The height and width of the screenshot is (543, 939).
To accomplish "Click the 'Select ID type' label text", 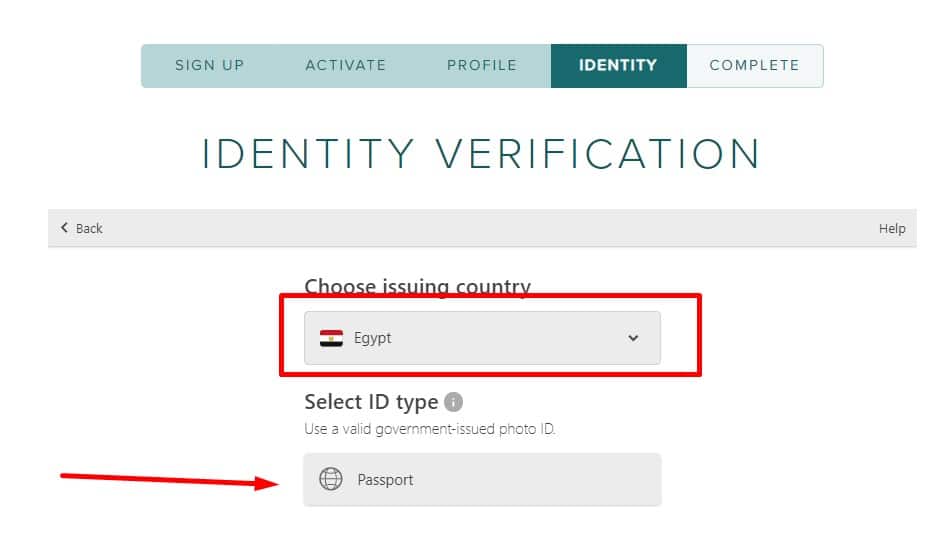I will (x=371, y=402).
